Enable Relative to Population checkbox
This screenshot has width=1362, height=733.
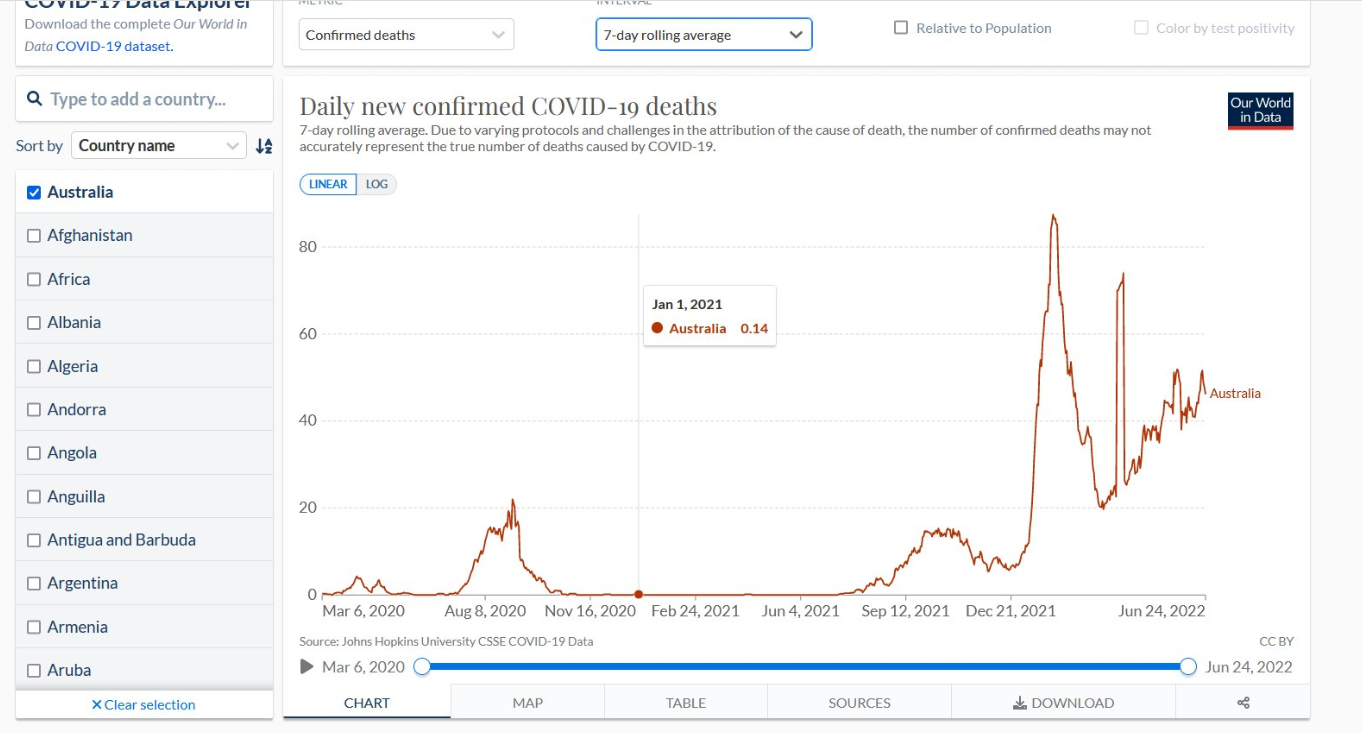tap(901, 28)
